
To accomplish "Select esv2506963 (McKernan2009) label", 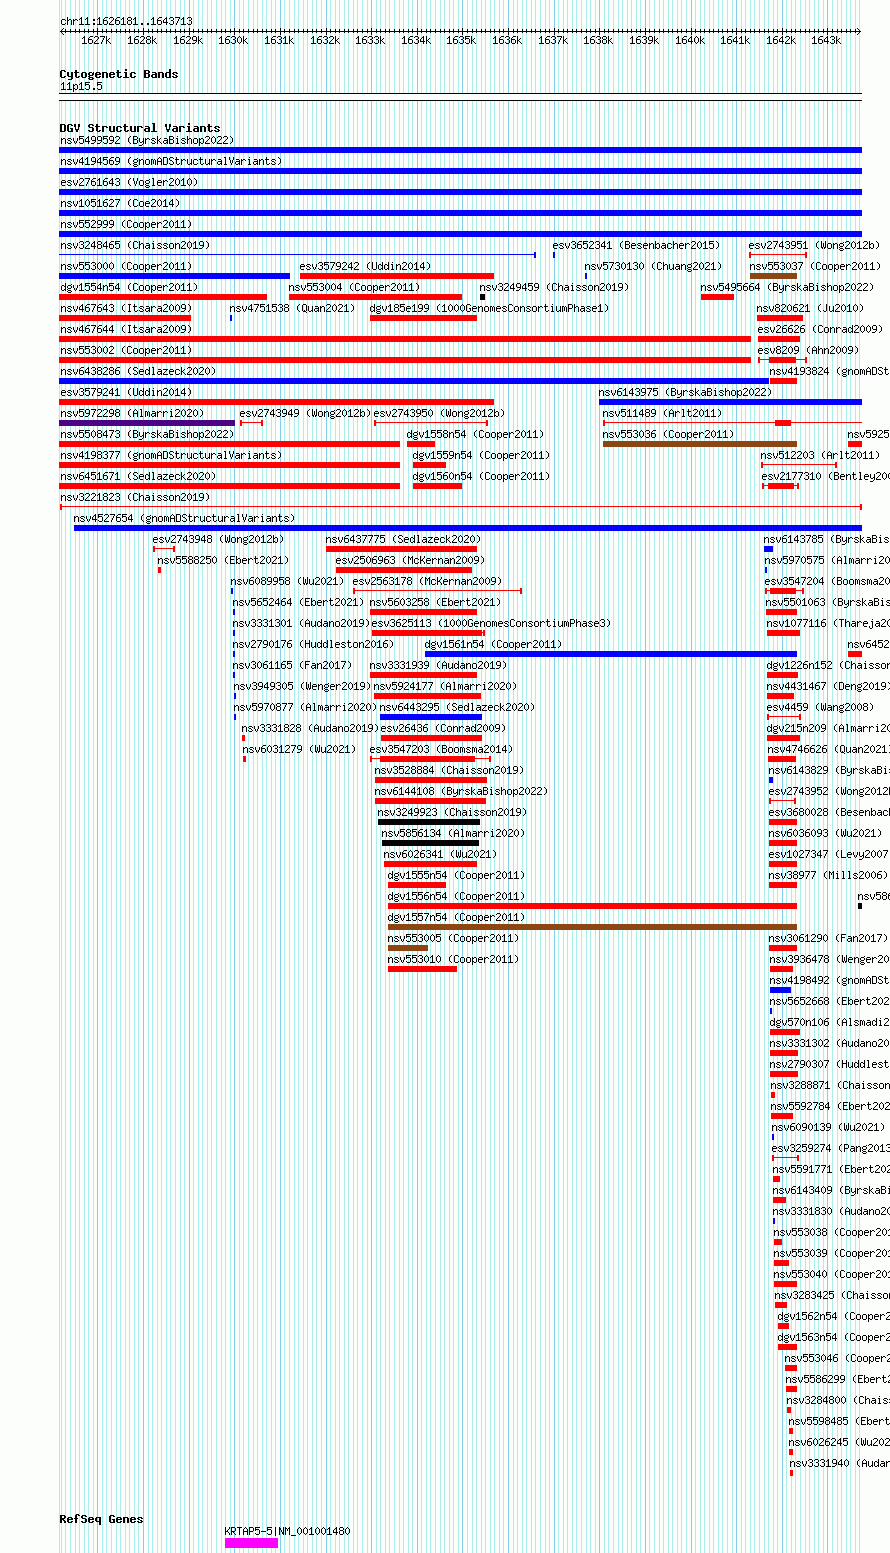I will [x=411, y=560].
